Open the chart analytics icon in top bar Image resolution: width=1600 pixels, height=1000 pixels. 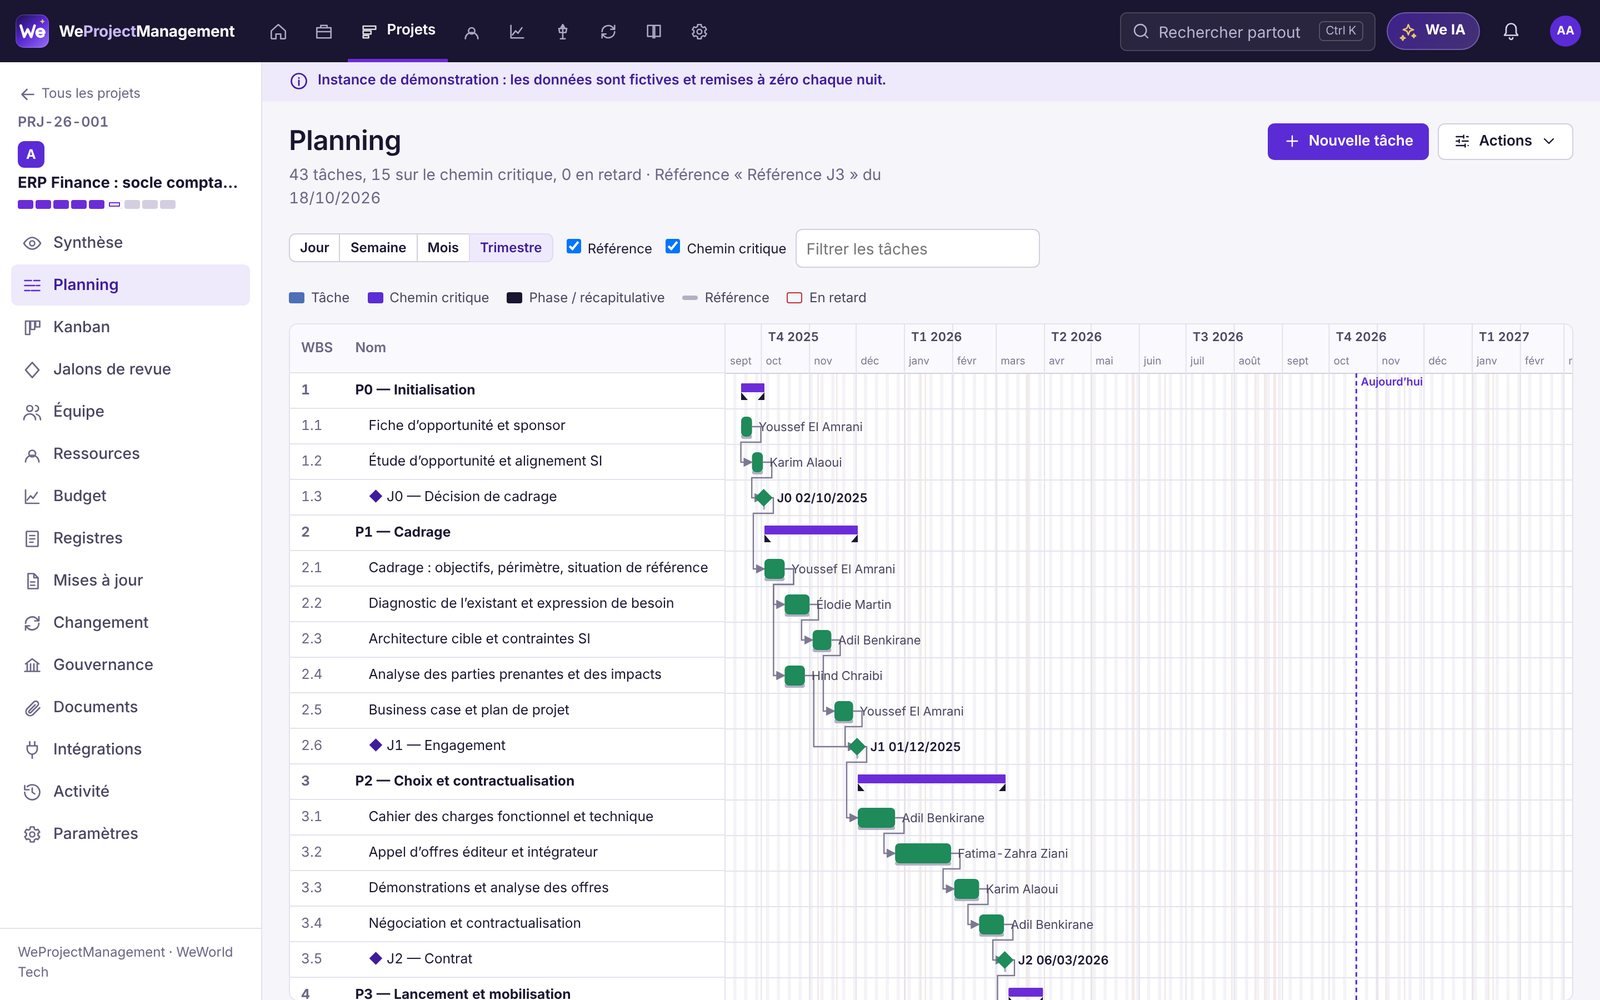coord(517,32)
